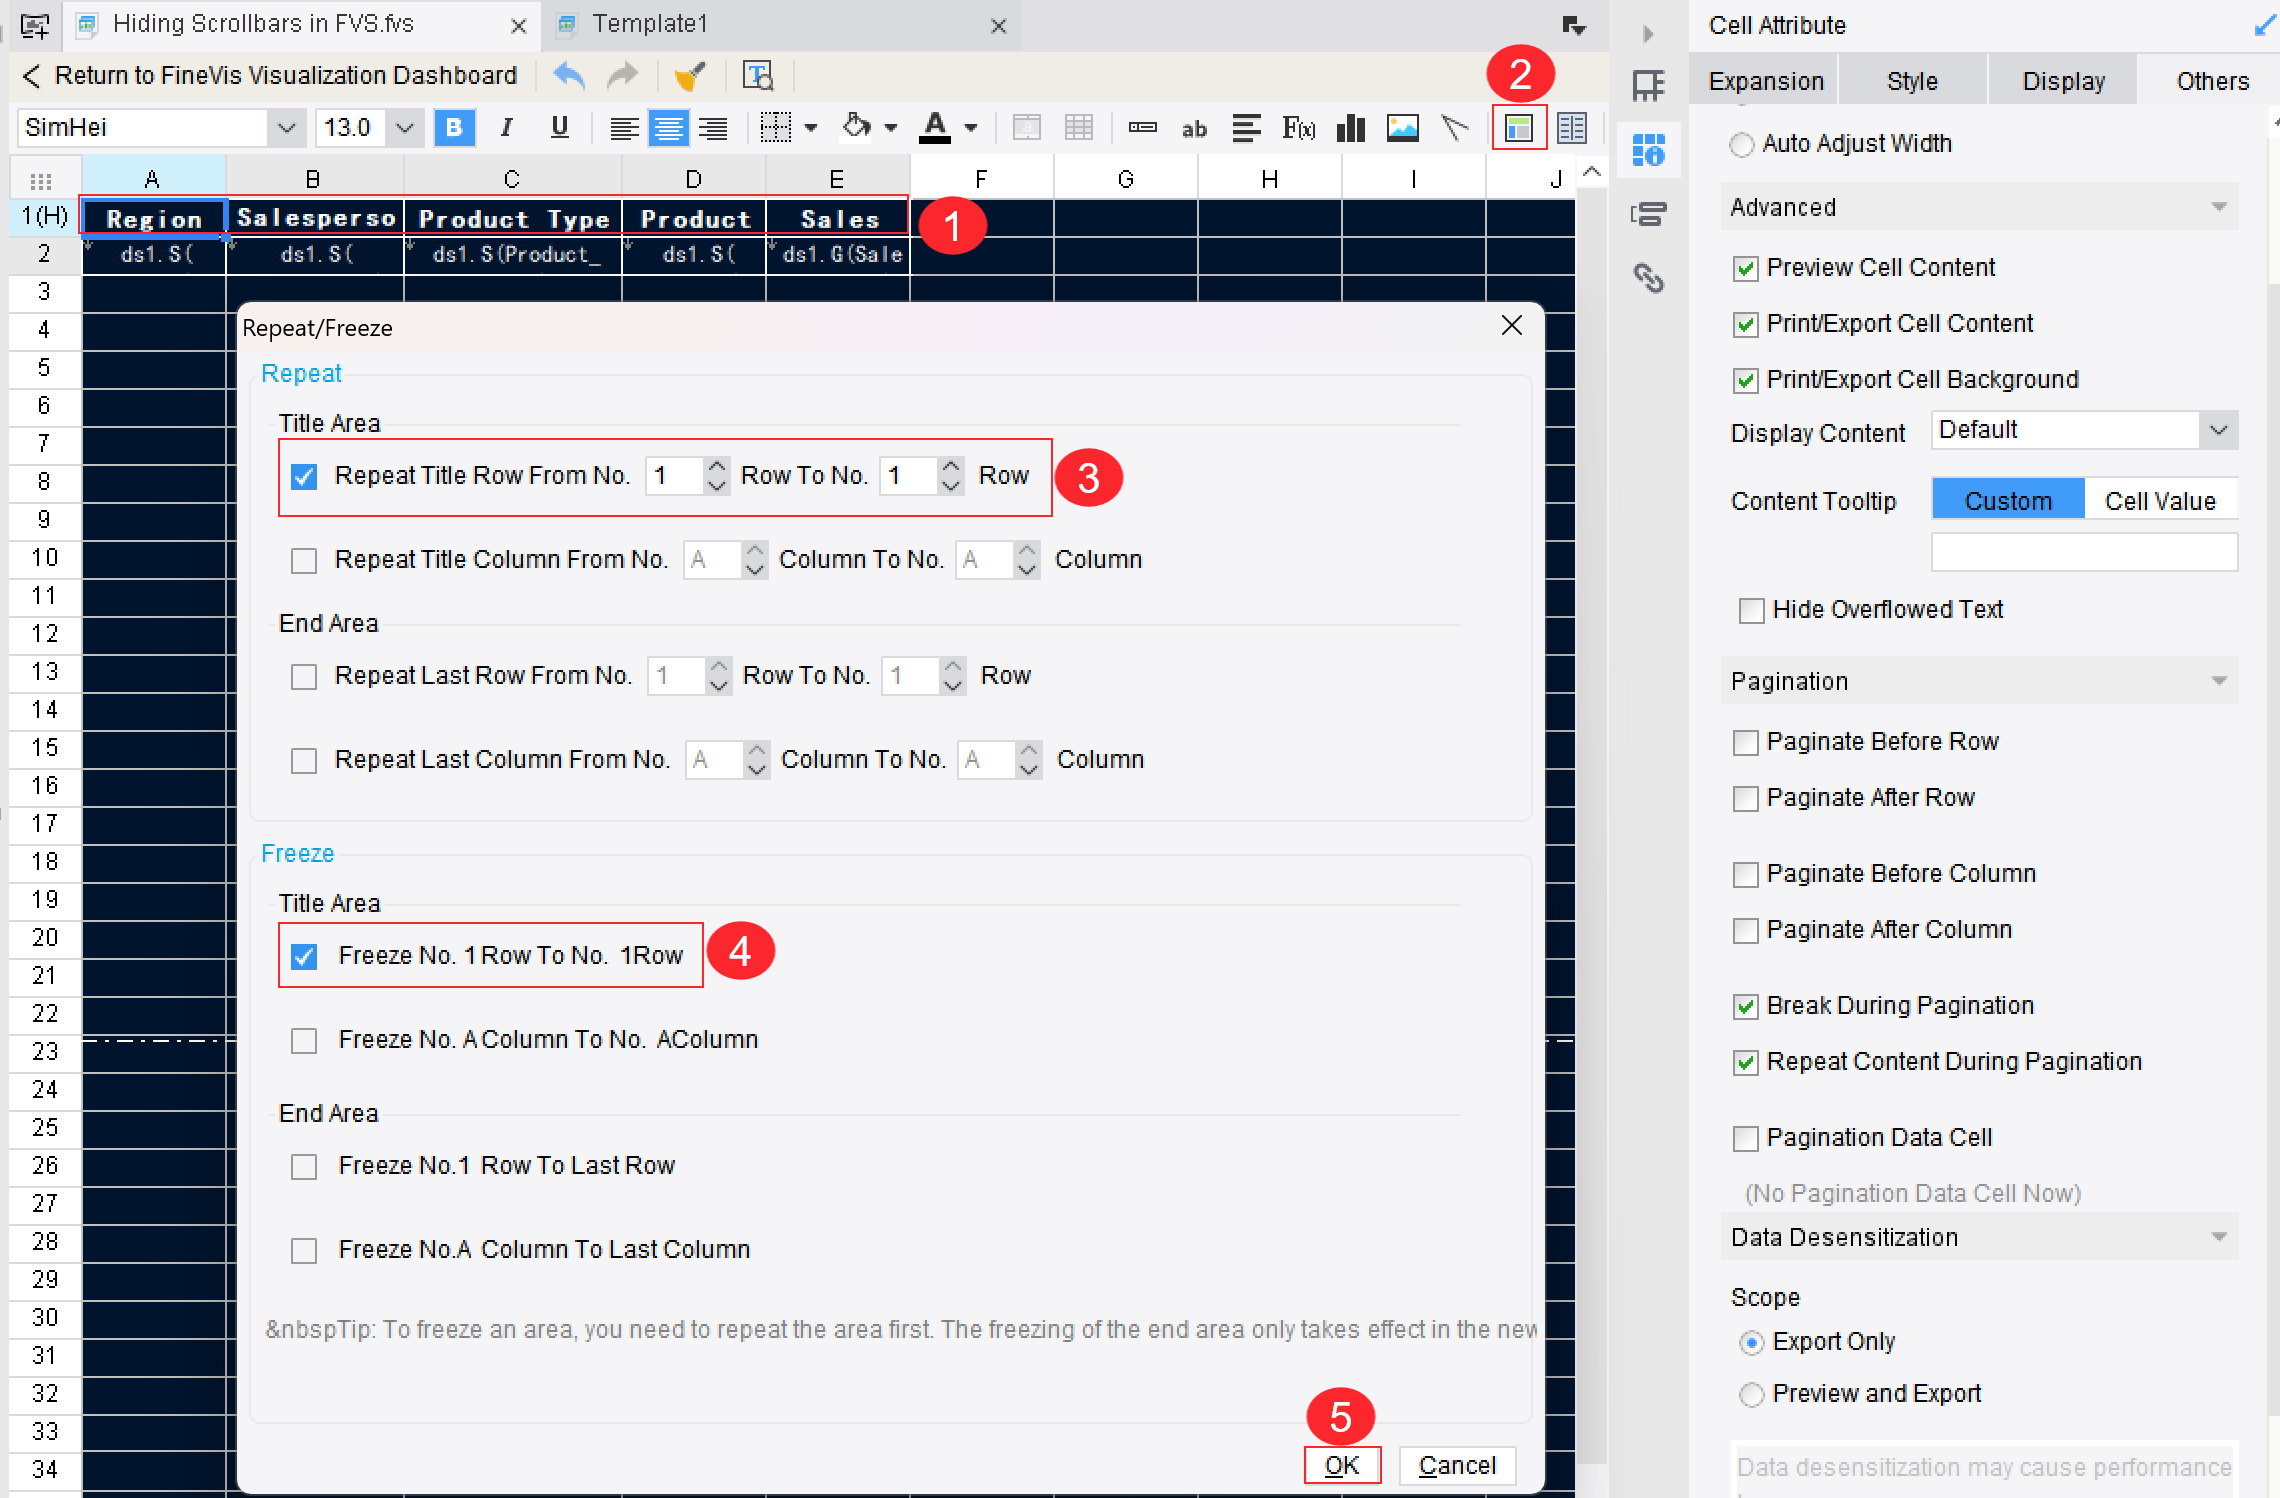Collapse the Pagination section

2219,681
